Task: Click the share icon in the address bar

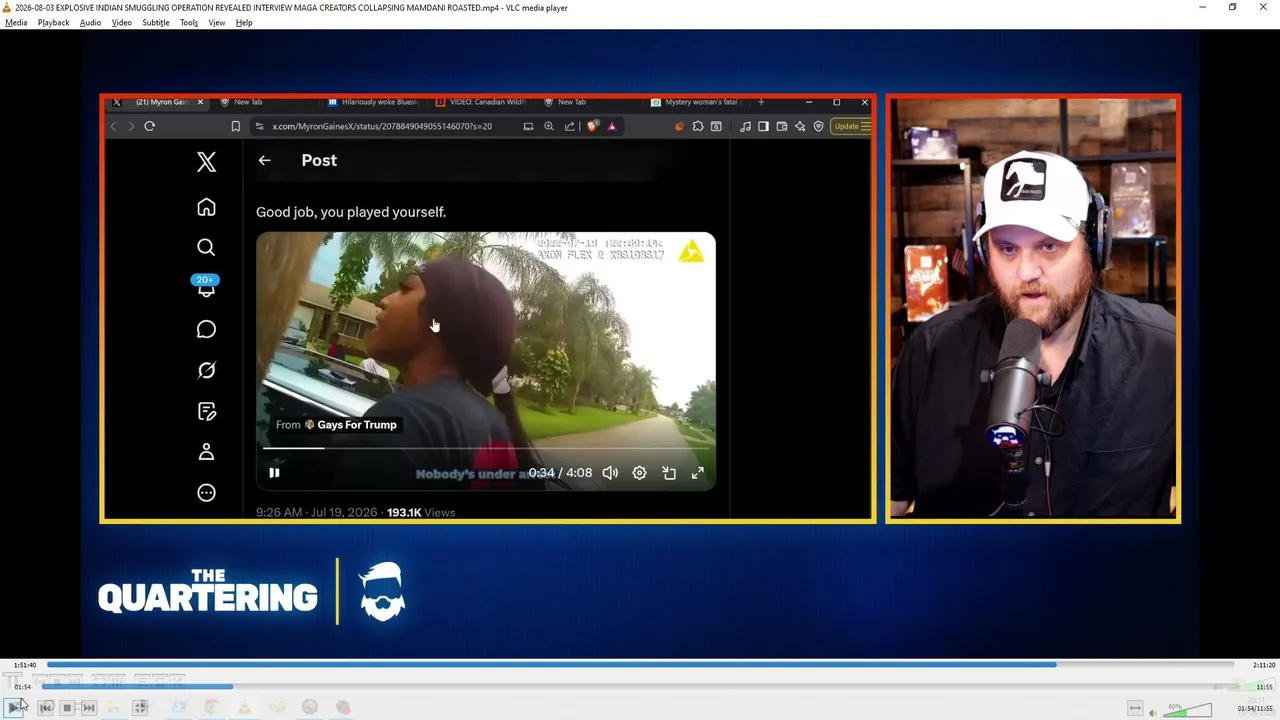Action: tap(569, 126)
